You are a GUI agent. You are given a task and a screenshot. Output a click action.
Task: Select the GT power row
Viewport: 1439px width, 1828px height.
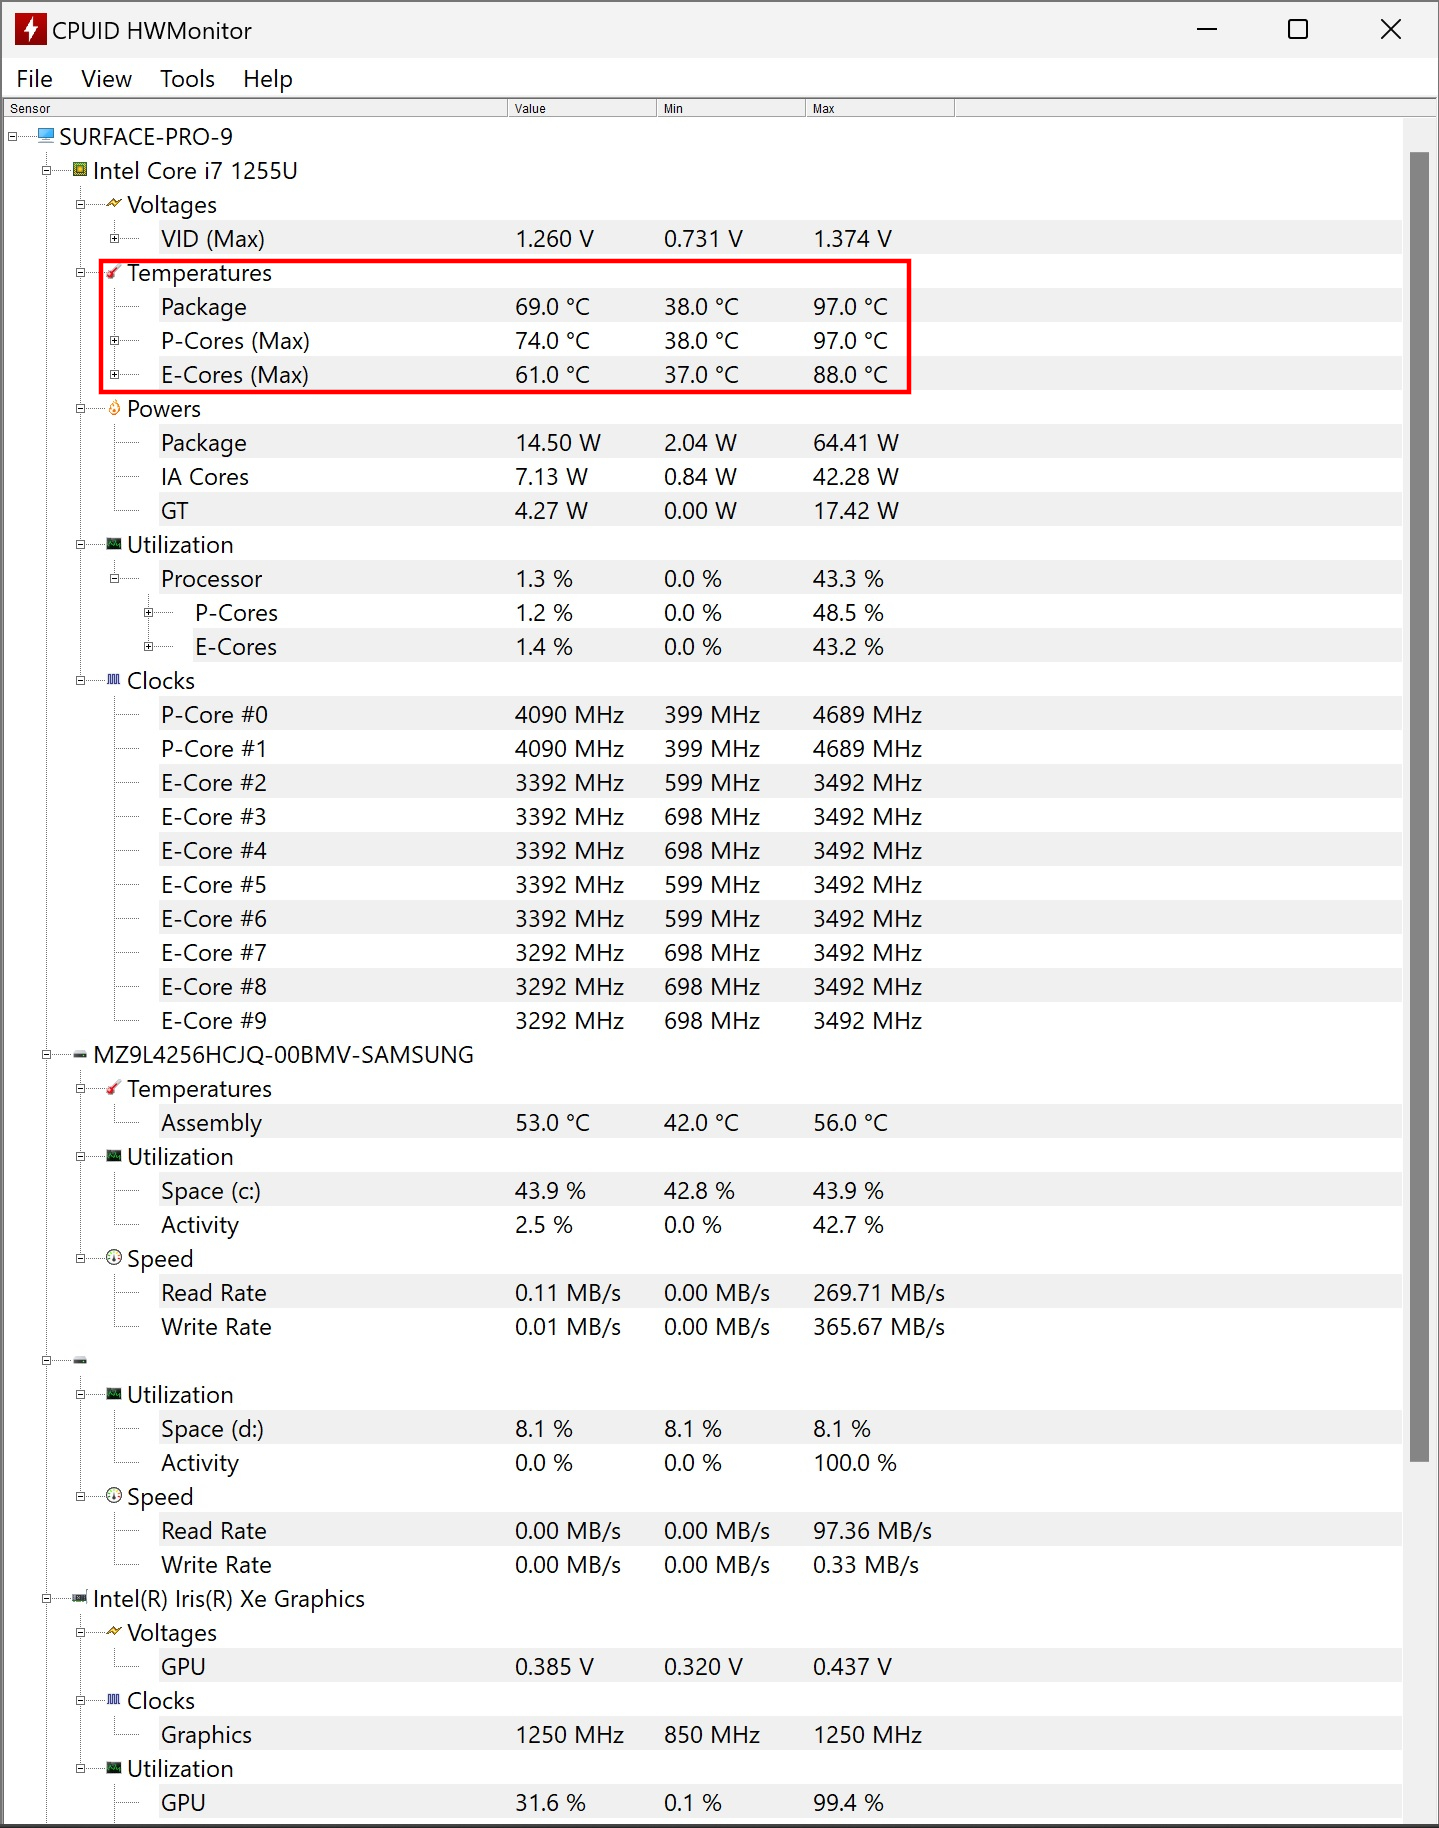click(x=780, y=510)
